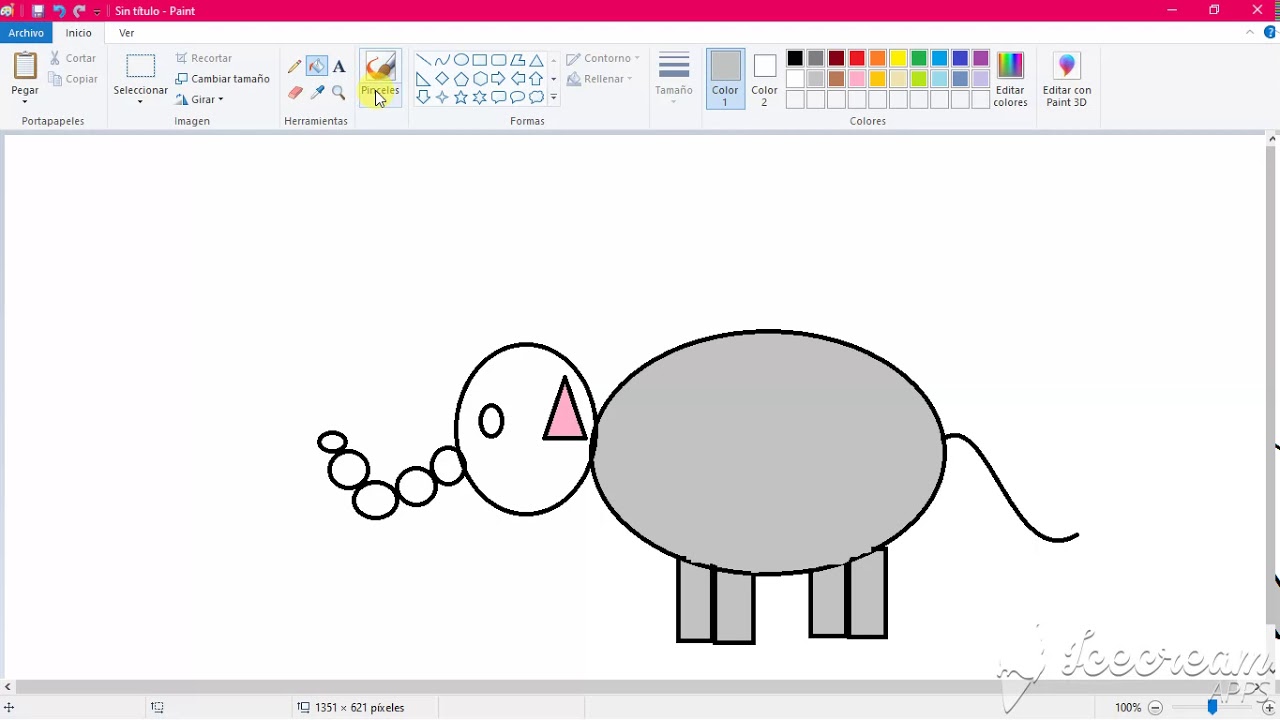Switch to the Inicio tab
Screen dimensions: 1280x720
click(79, 33)
